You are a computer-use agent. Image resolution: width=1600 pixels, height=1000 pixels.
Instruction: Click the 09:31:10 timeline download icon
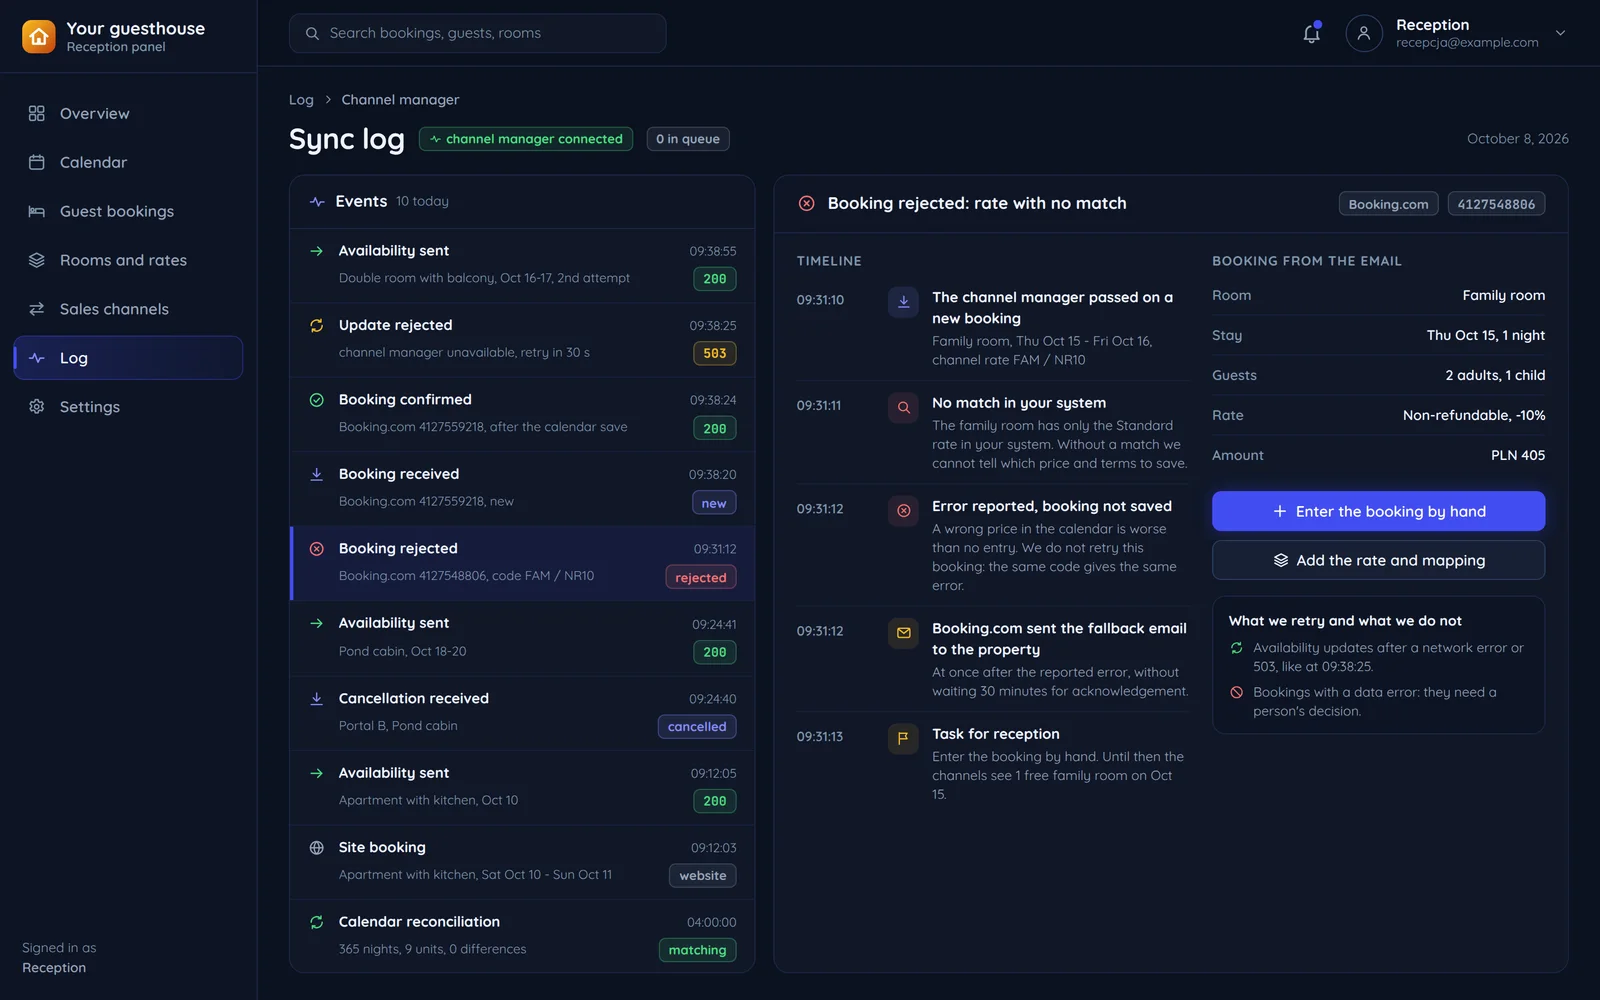pos(903,302)
